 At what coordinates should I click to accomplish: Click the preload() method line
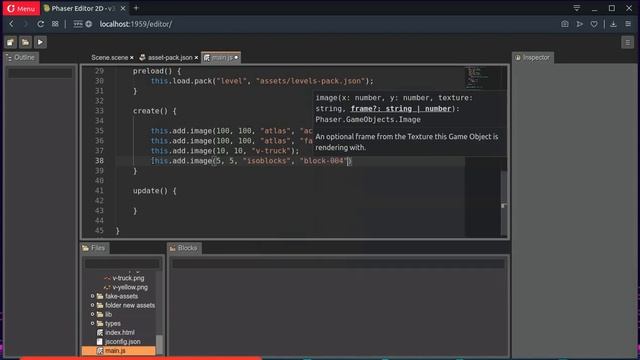[157, 71]
